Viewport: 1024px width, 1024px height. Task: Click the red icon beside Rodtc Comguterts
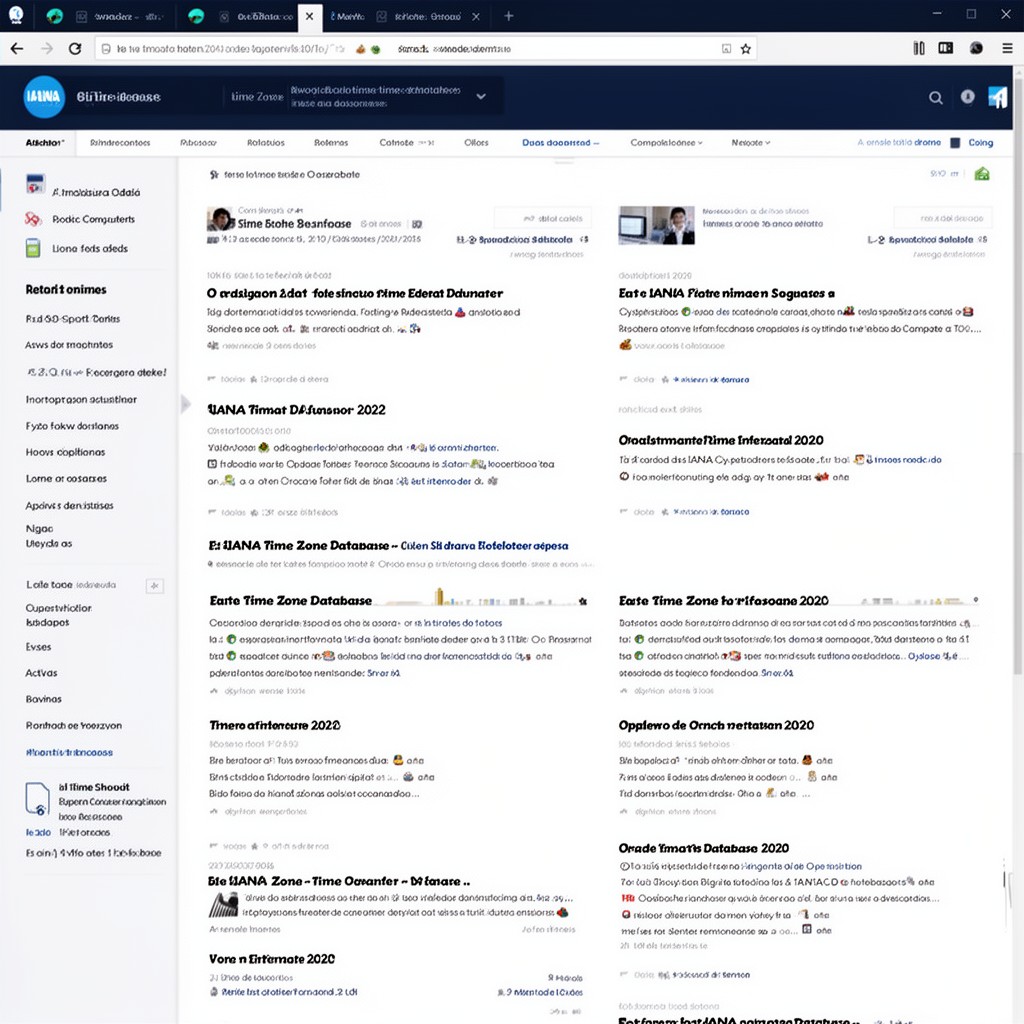(33, 219)
